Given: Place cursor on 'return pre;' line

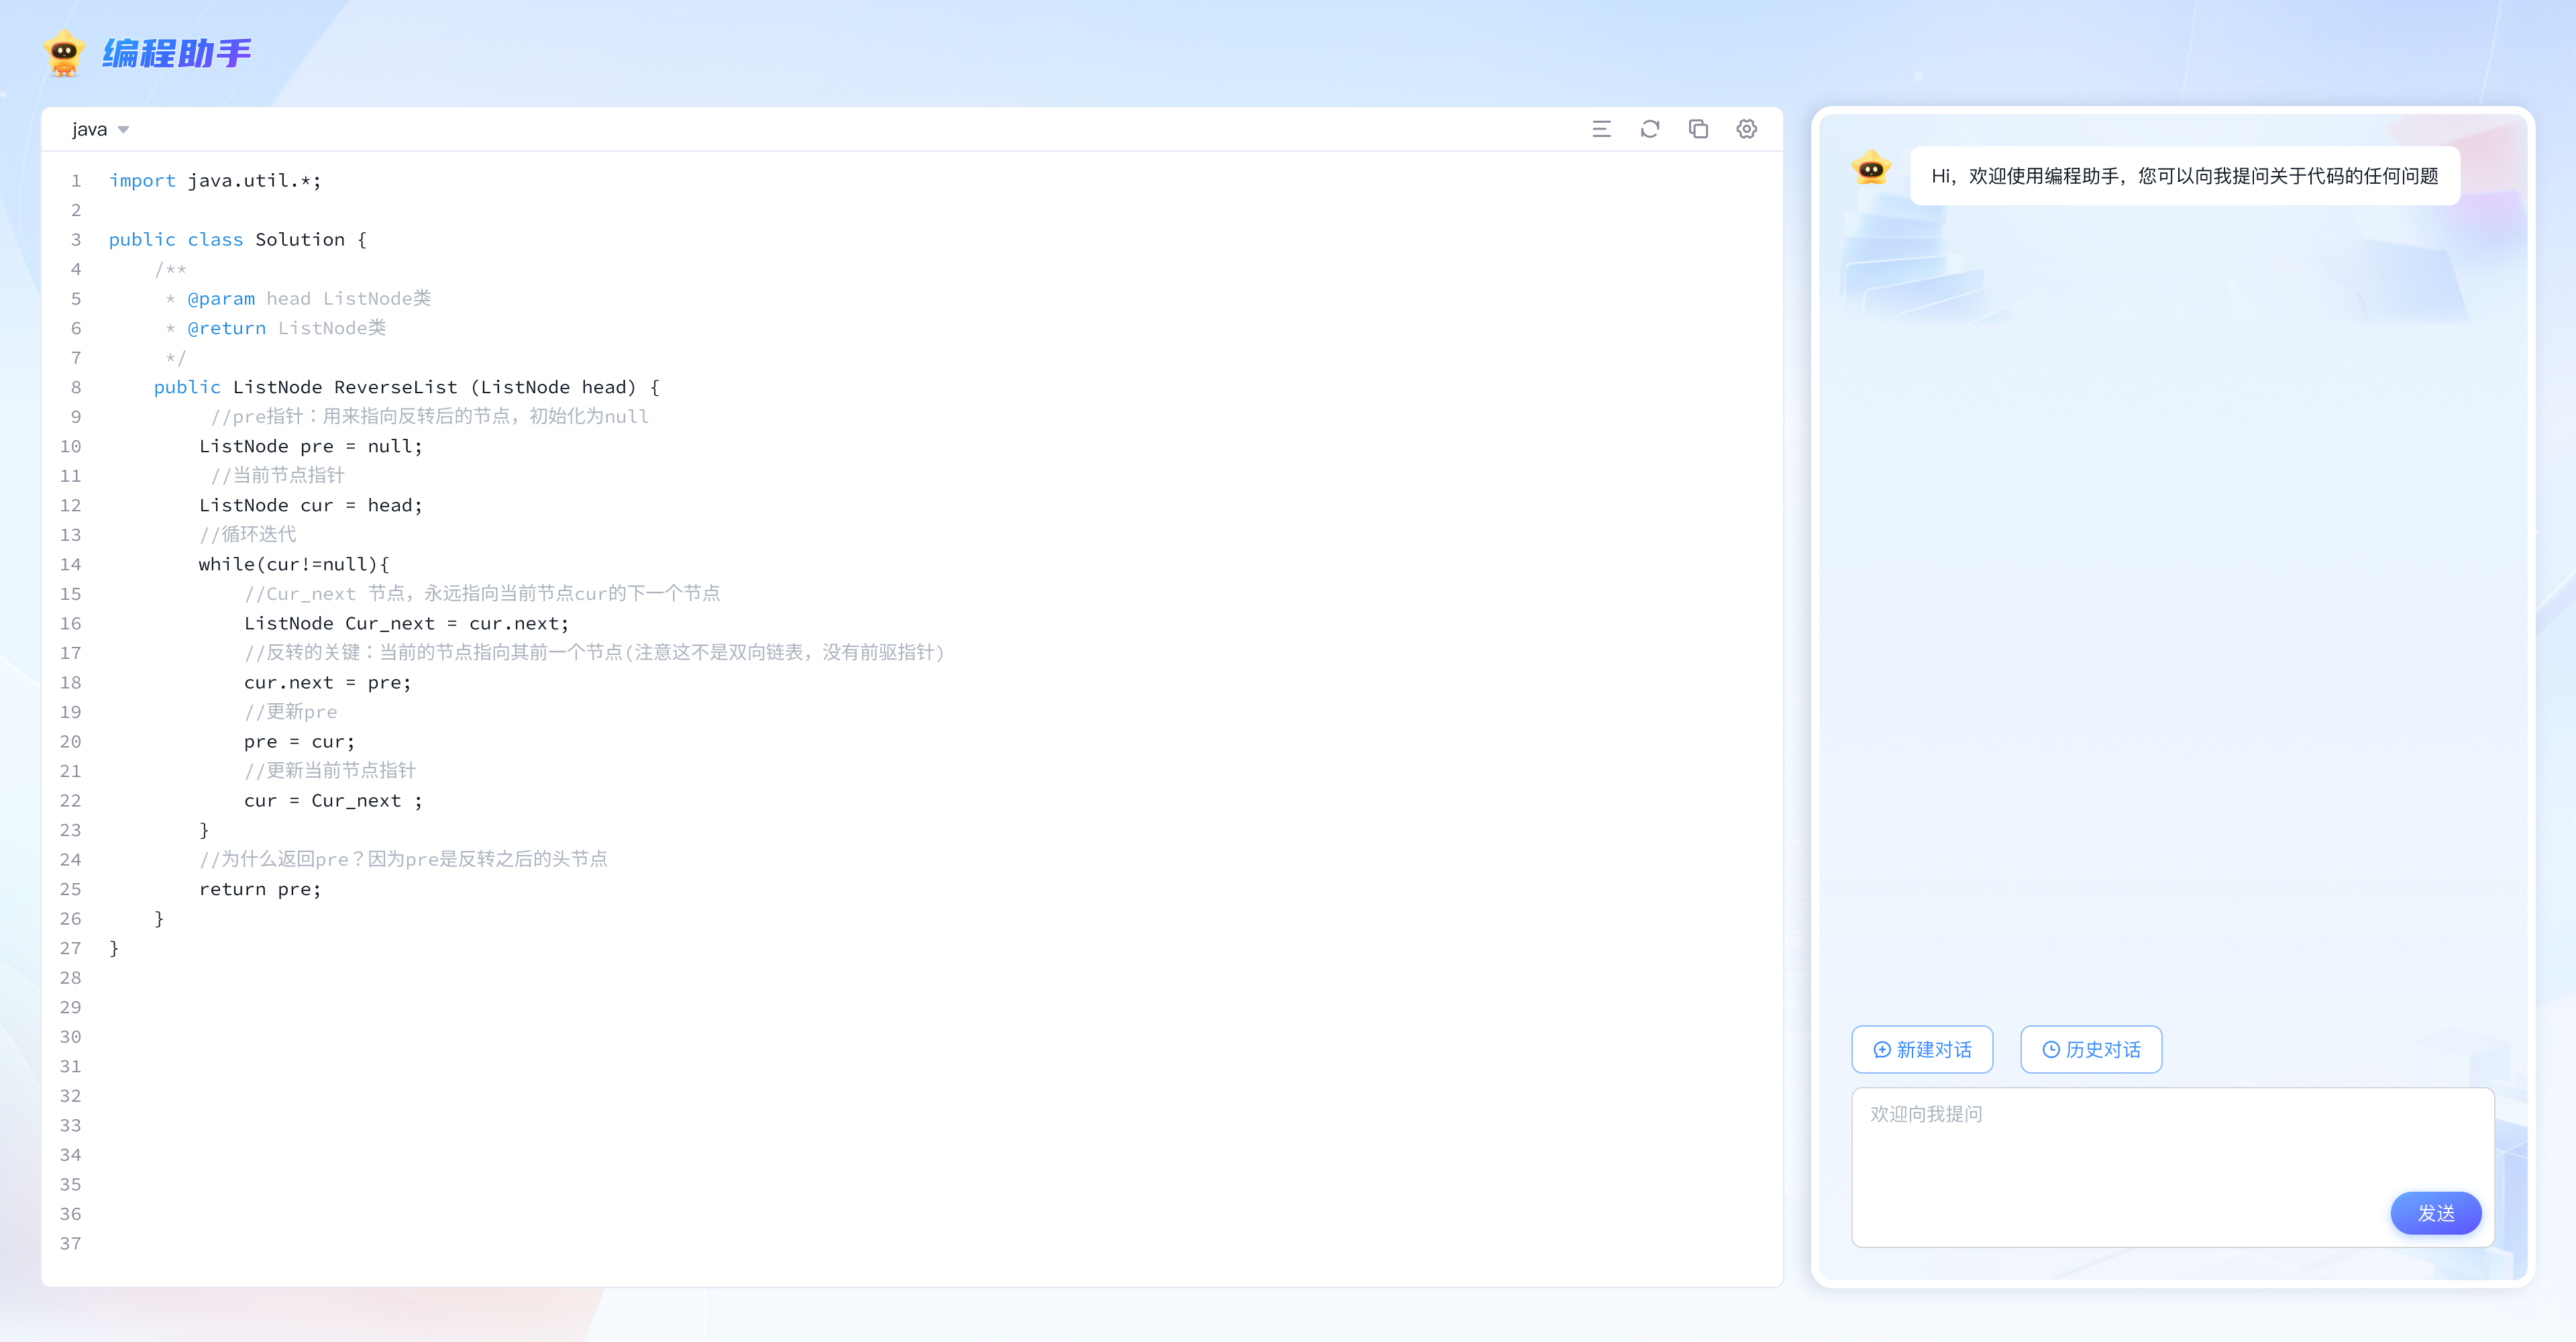Looking at the screenshot, I should [260, 889].
